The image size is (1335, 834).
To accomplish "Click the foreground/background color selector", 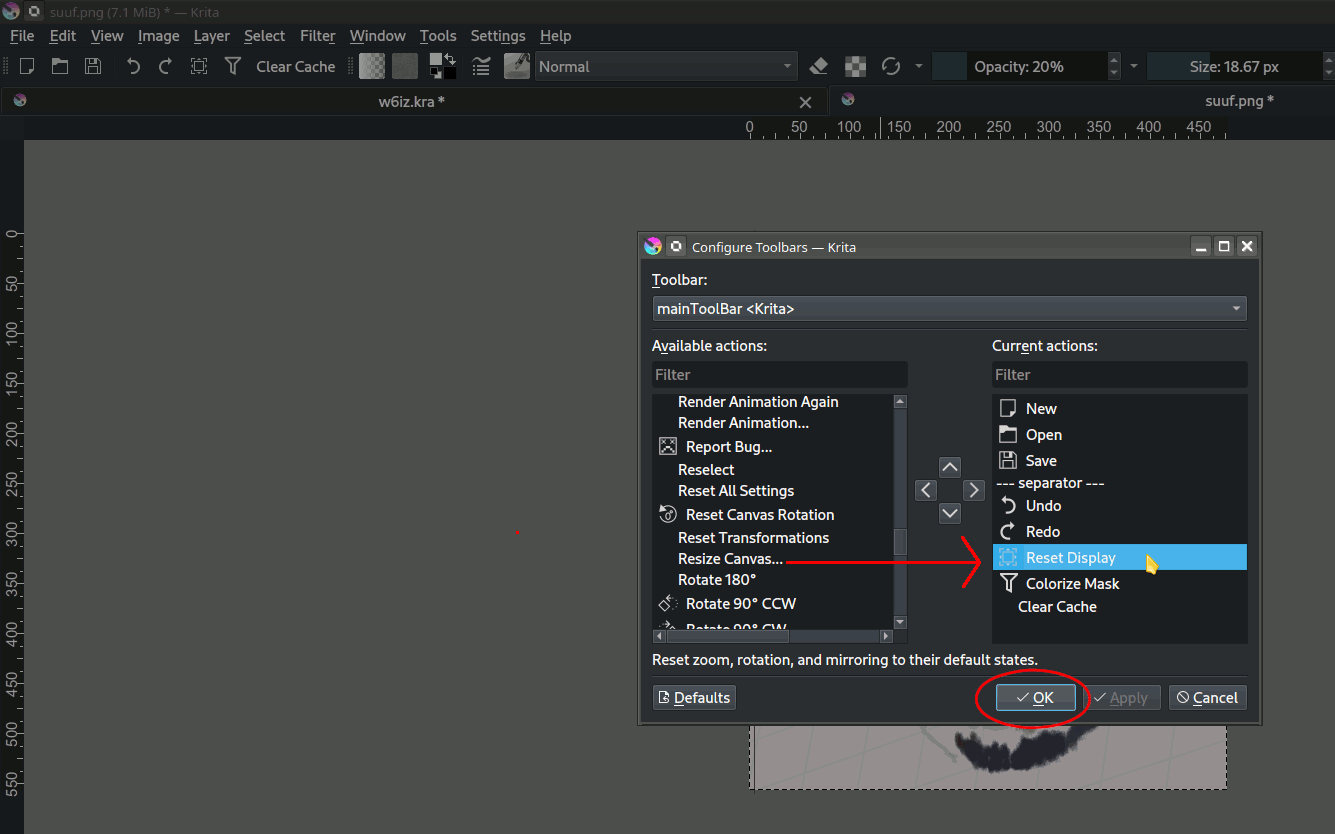I will point(443,66).
